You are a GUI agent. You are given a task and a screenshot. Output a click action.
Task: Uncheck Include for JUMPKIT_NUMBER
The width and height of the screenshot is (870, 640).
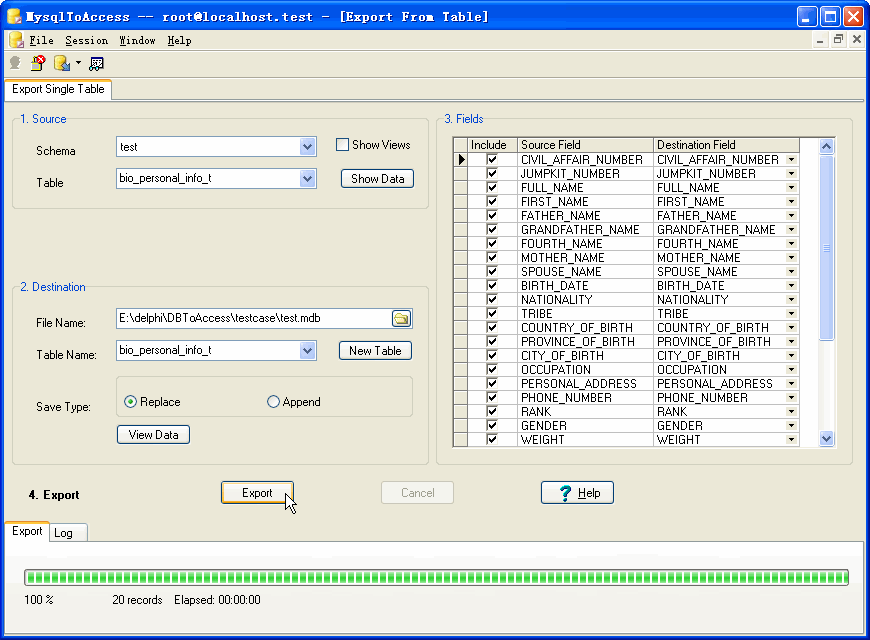492,173
